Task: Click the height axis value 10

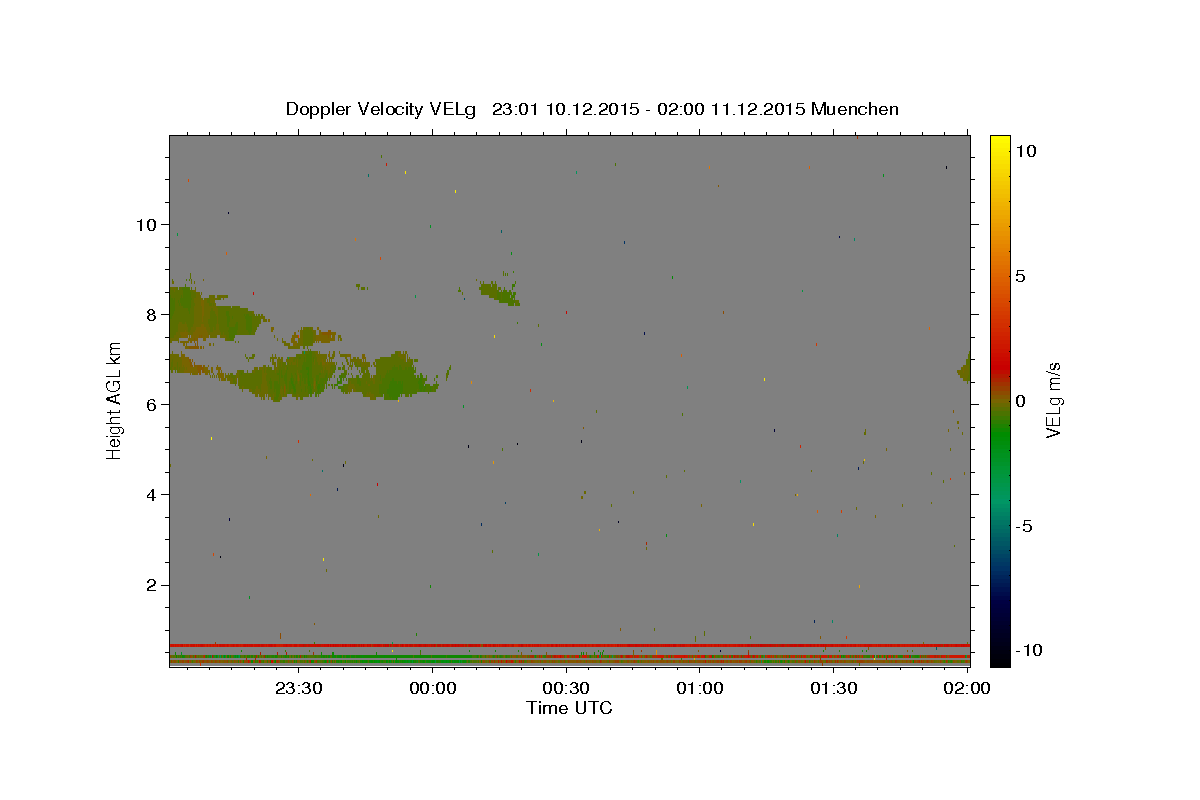Action: coord(147,224)
